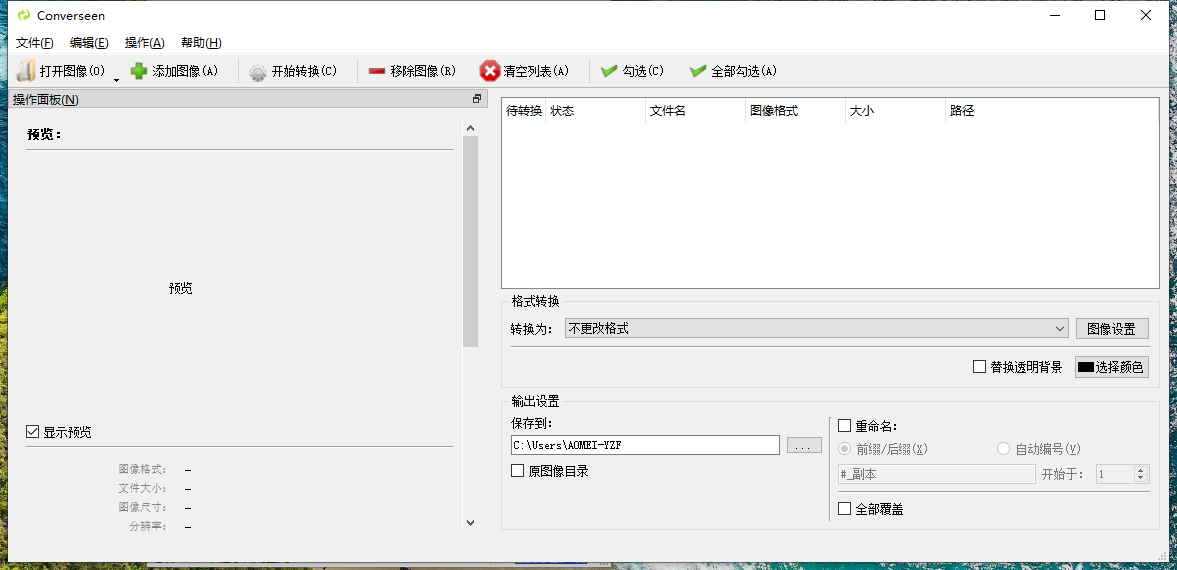Minimize the Converseen window
The image size is (1177, 570).
(1054, 15)
